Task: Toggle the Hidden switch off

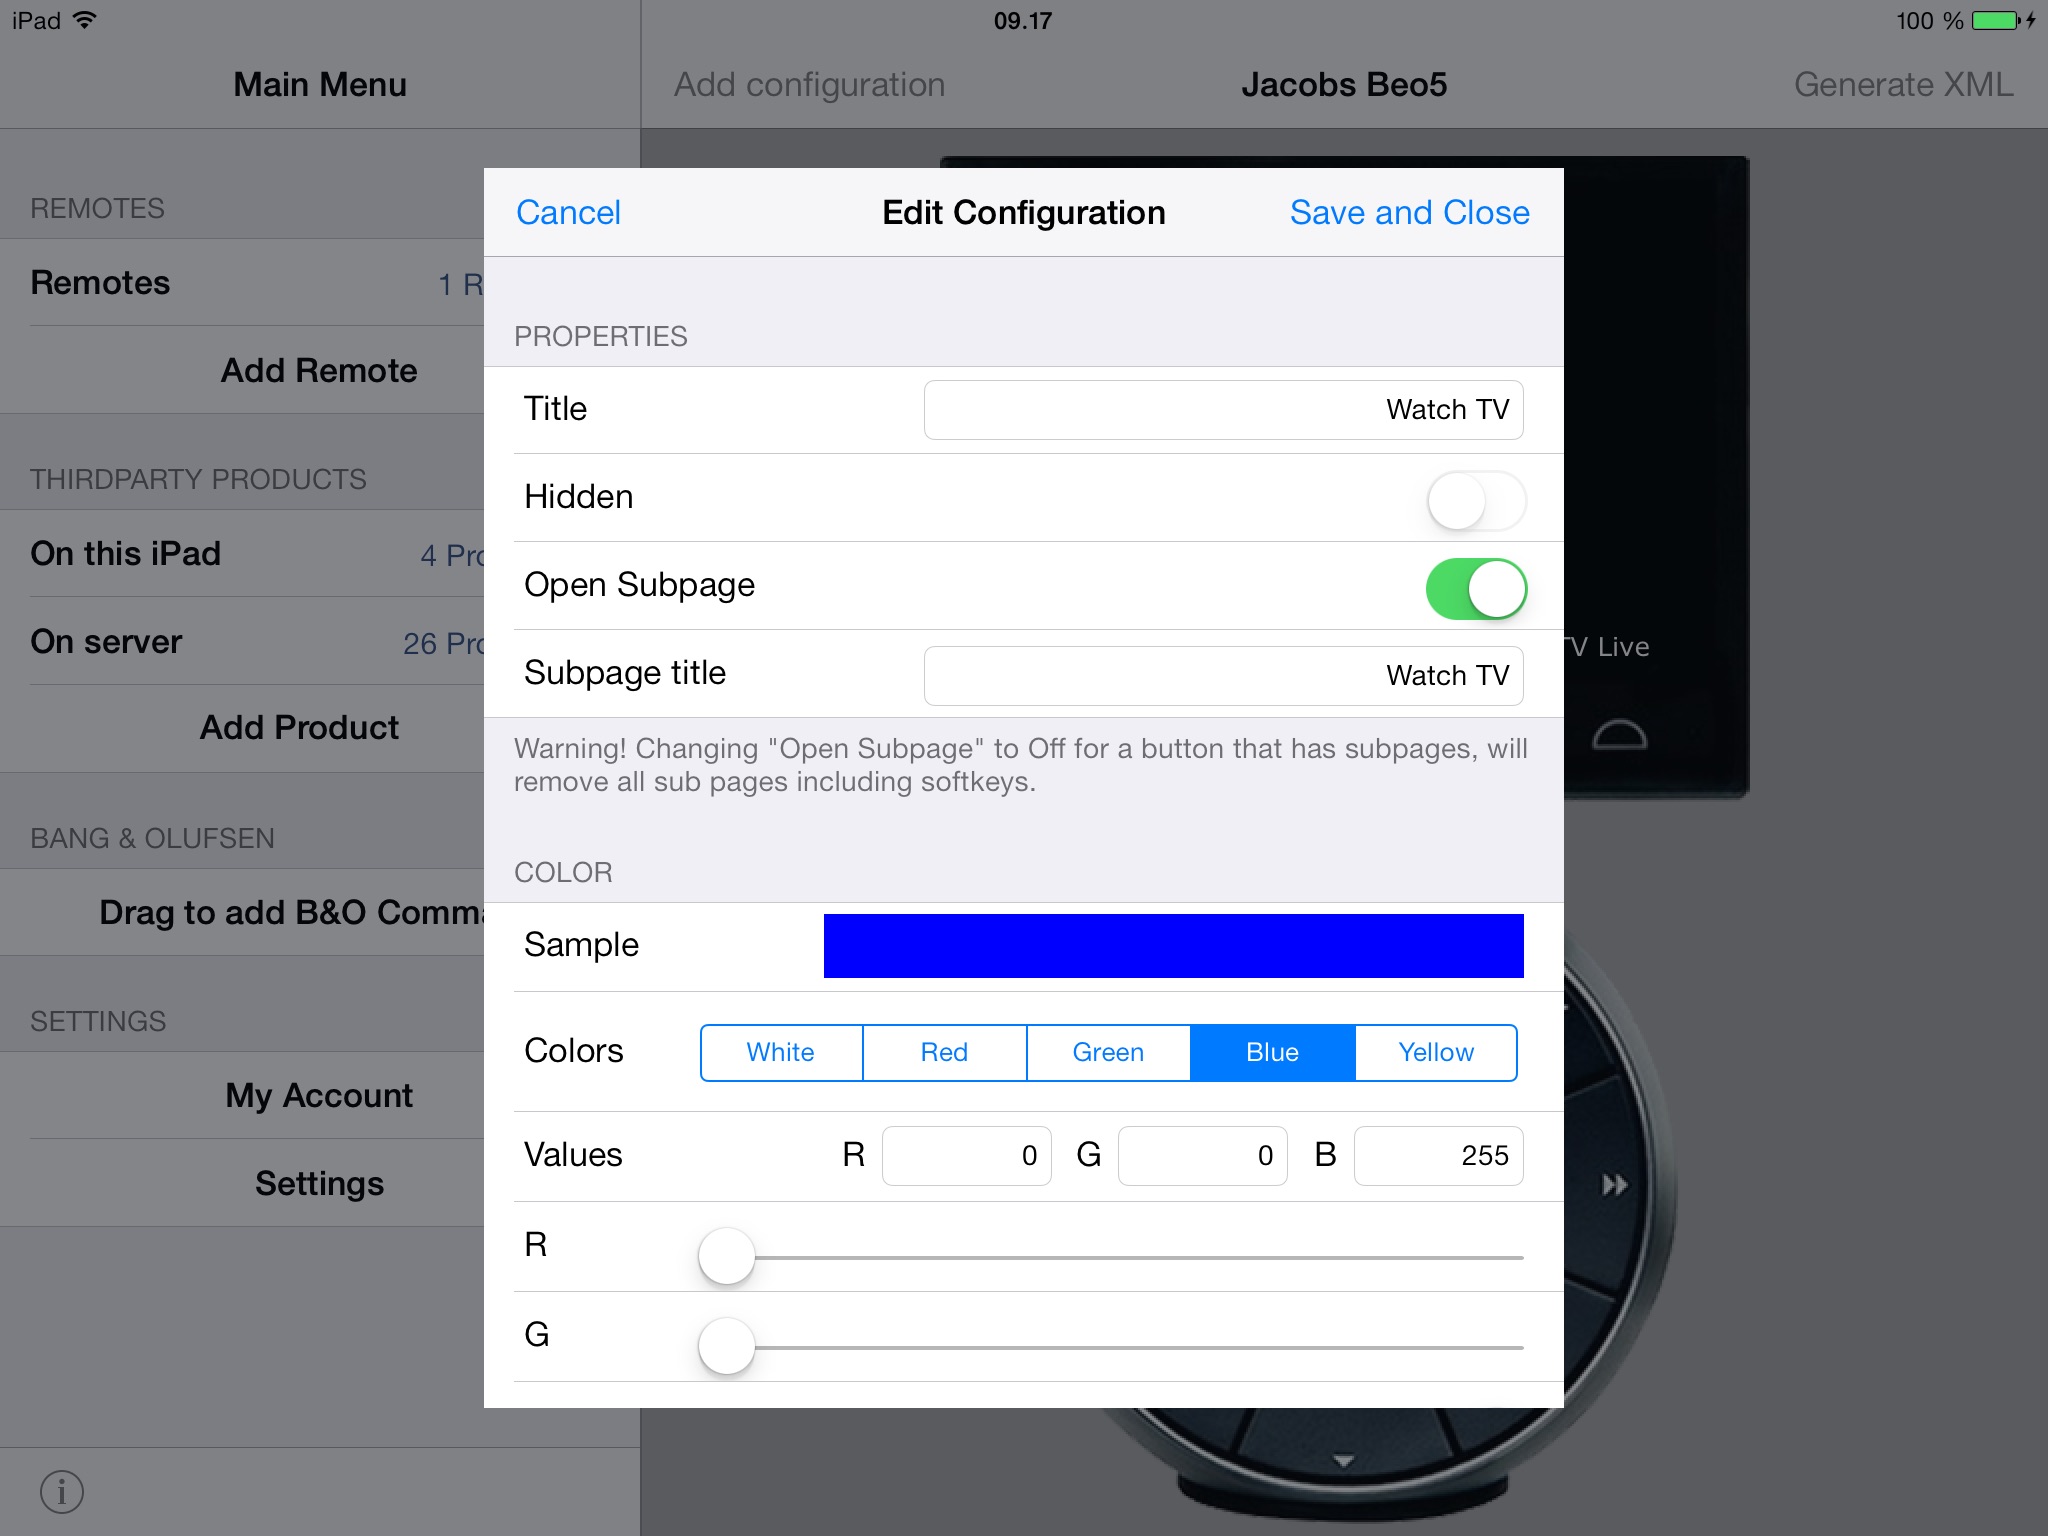Action: (1472, 497)
